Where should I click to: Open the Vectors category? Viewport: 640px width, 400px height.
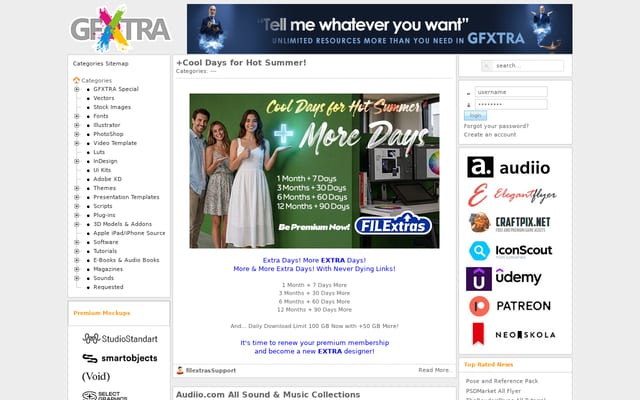tap(104, 98)
